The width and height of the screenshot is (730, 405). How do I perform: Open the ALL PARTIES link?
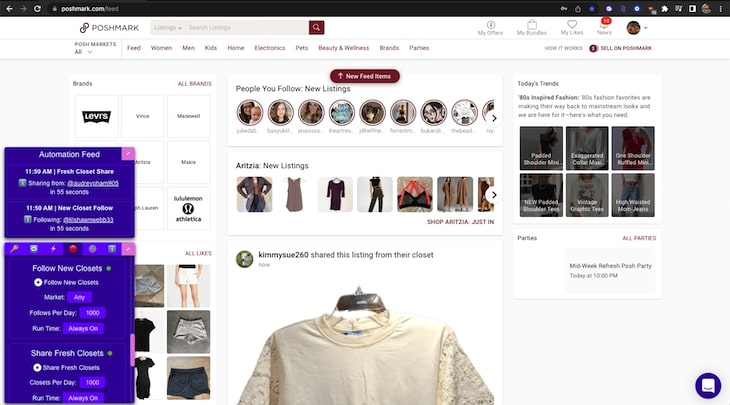click(639, 238)
